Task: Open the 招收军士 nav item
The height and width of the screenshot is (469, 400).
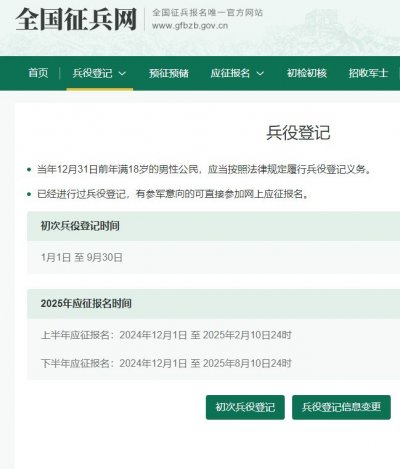Action: [x=368, y=73]
